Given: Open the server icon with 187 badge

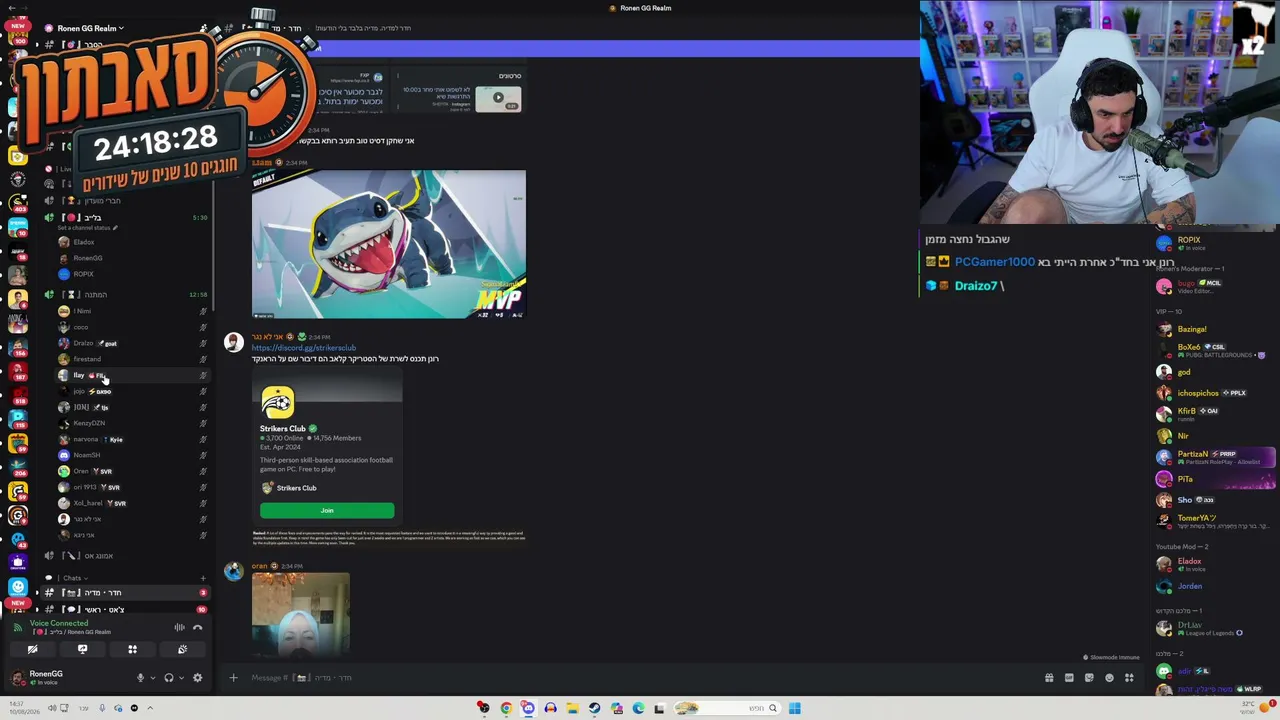Looking at the screenshot, I should [18, 371].
